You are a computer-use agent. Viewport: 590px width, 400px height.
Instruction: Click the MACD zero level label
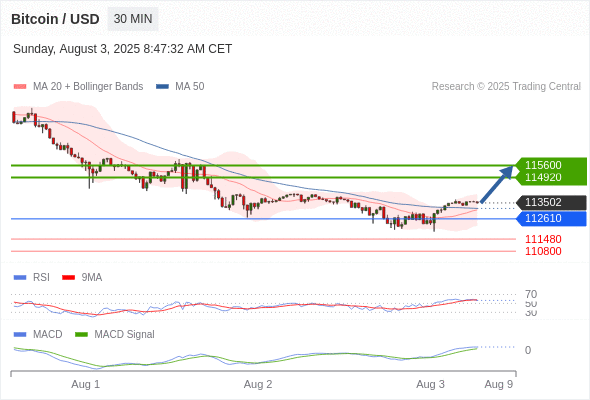click(x=528, y=350)
